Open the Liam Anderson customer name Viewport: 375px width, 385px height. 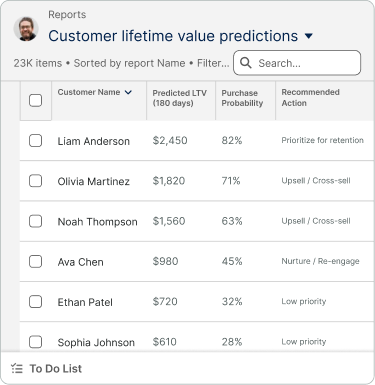(x=94, y=141)
